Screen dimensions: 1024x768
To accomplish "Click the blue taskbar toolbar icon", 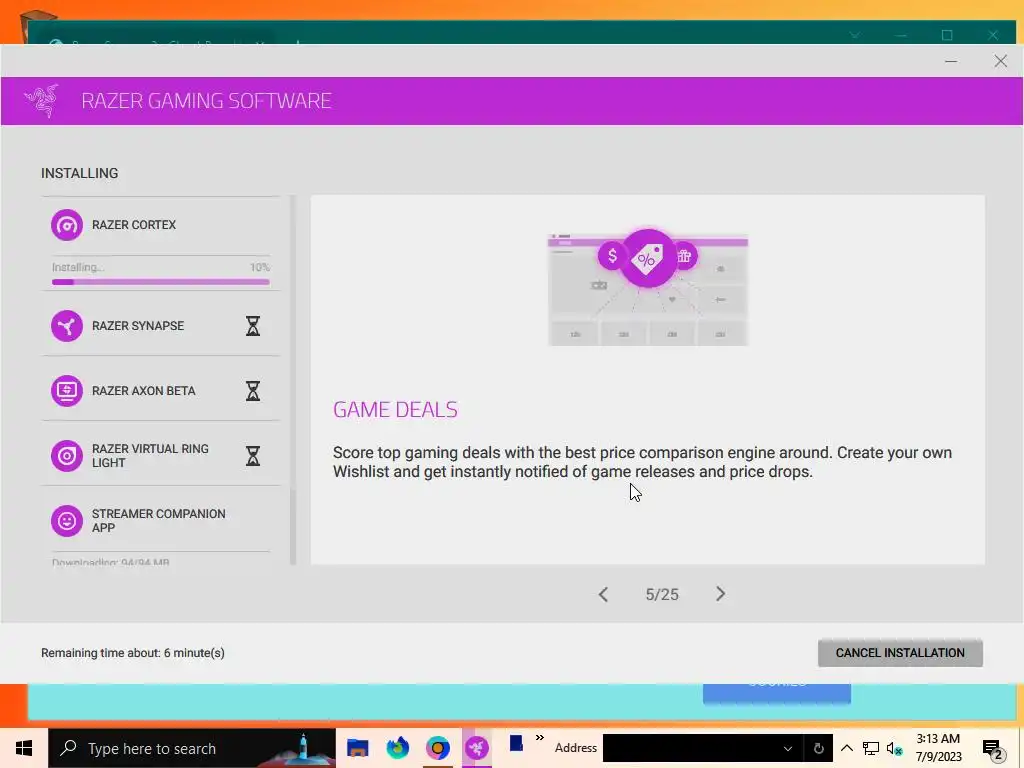I will coord(516,743).
